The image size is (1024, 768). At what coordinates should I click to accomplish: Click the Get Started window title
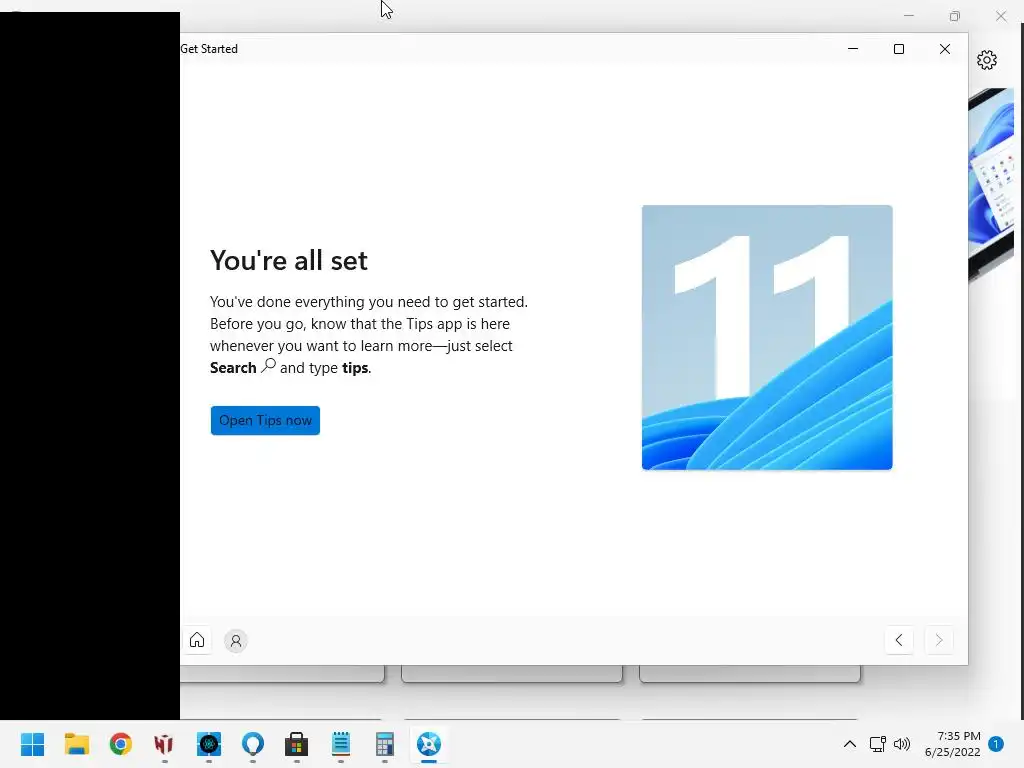pos(209,49)
